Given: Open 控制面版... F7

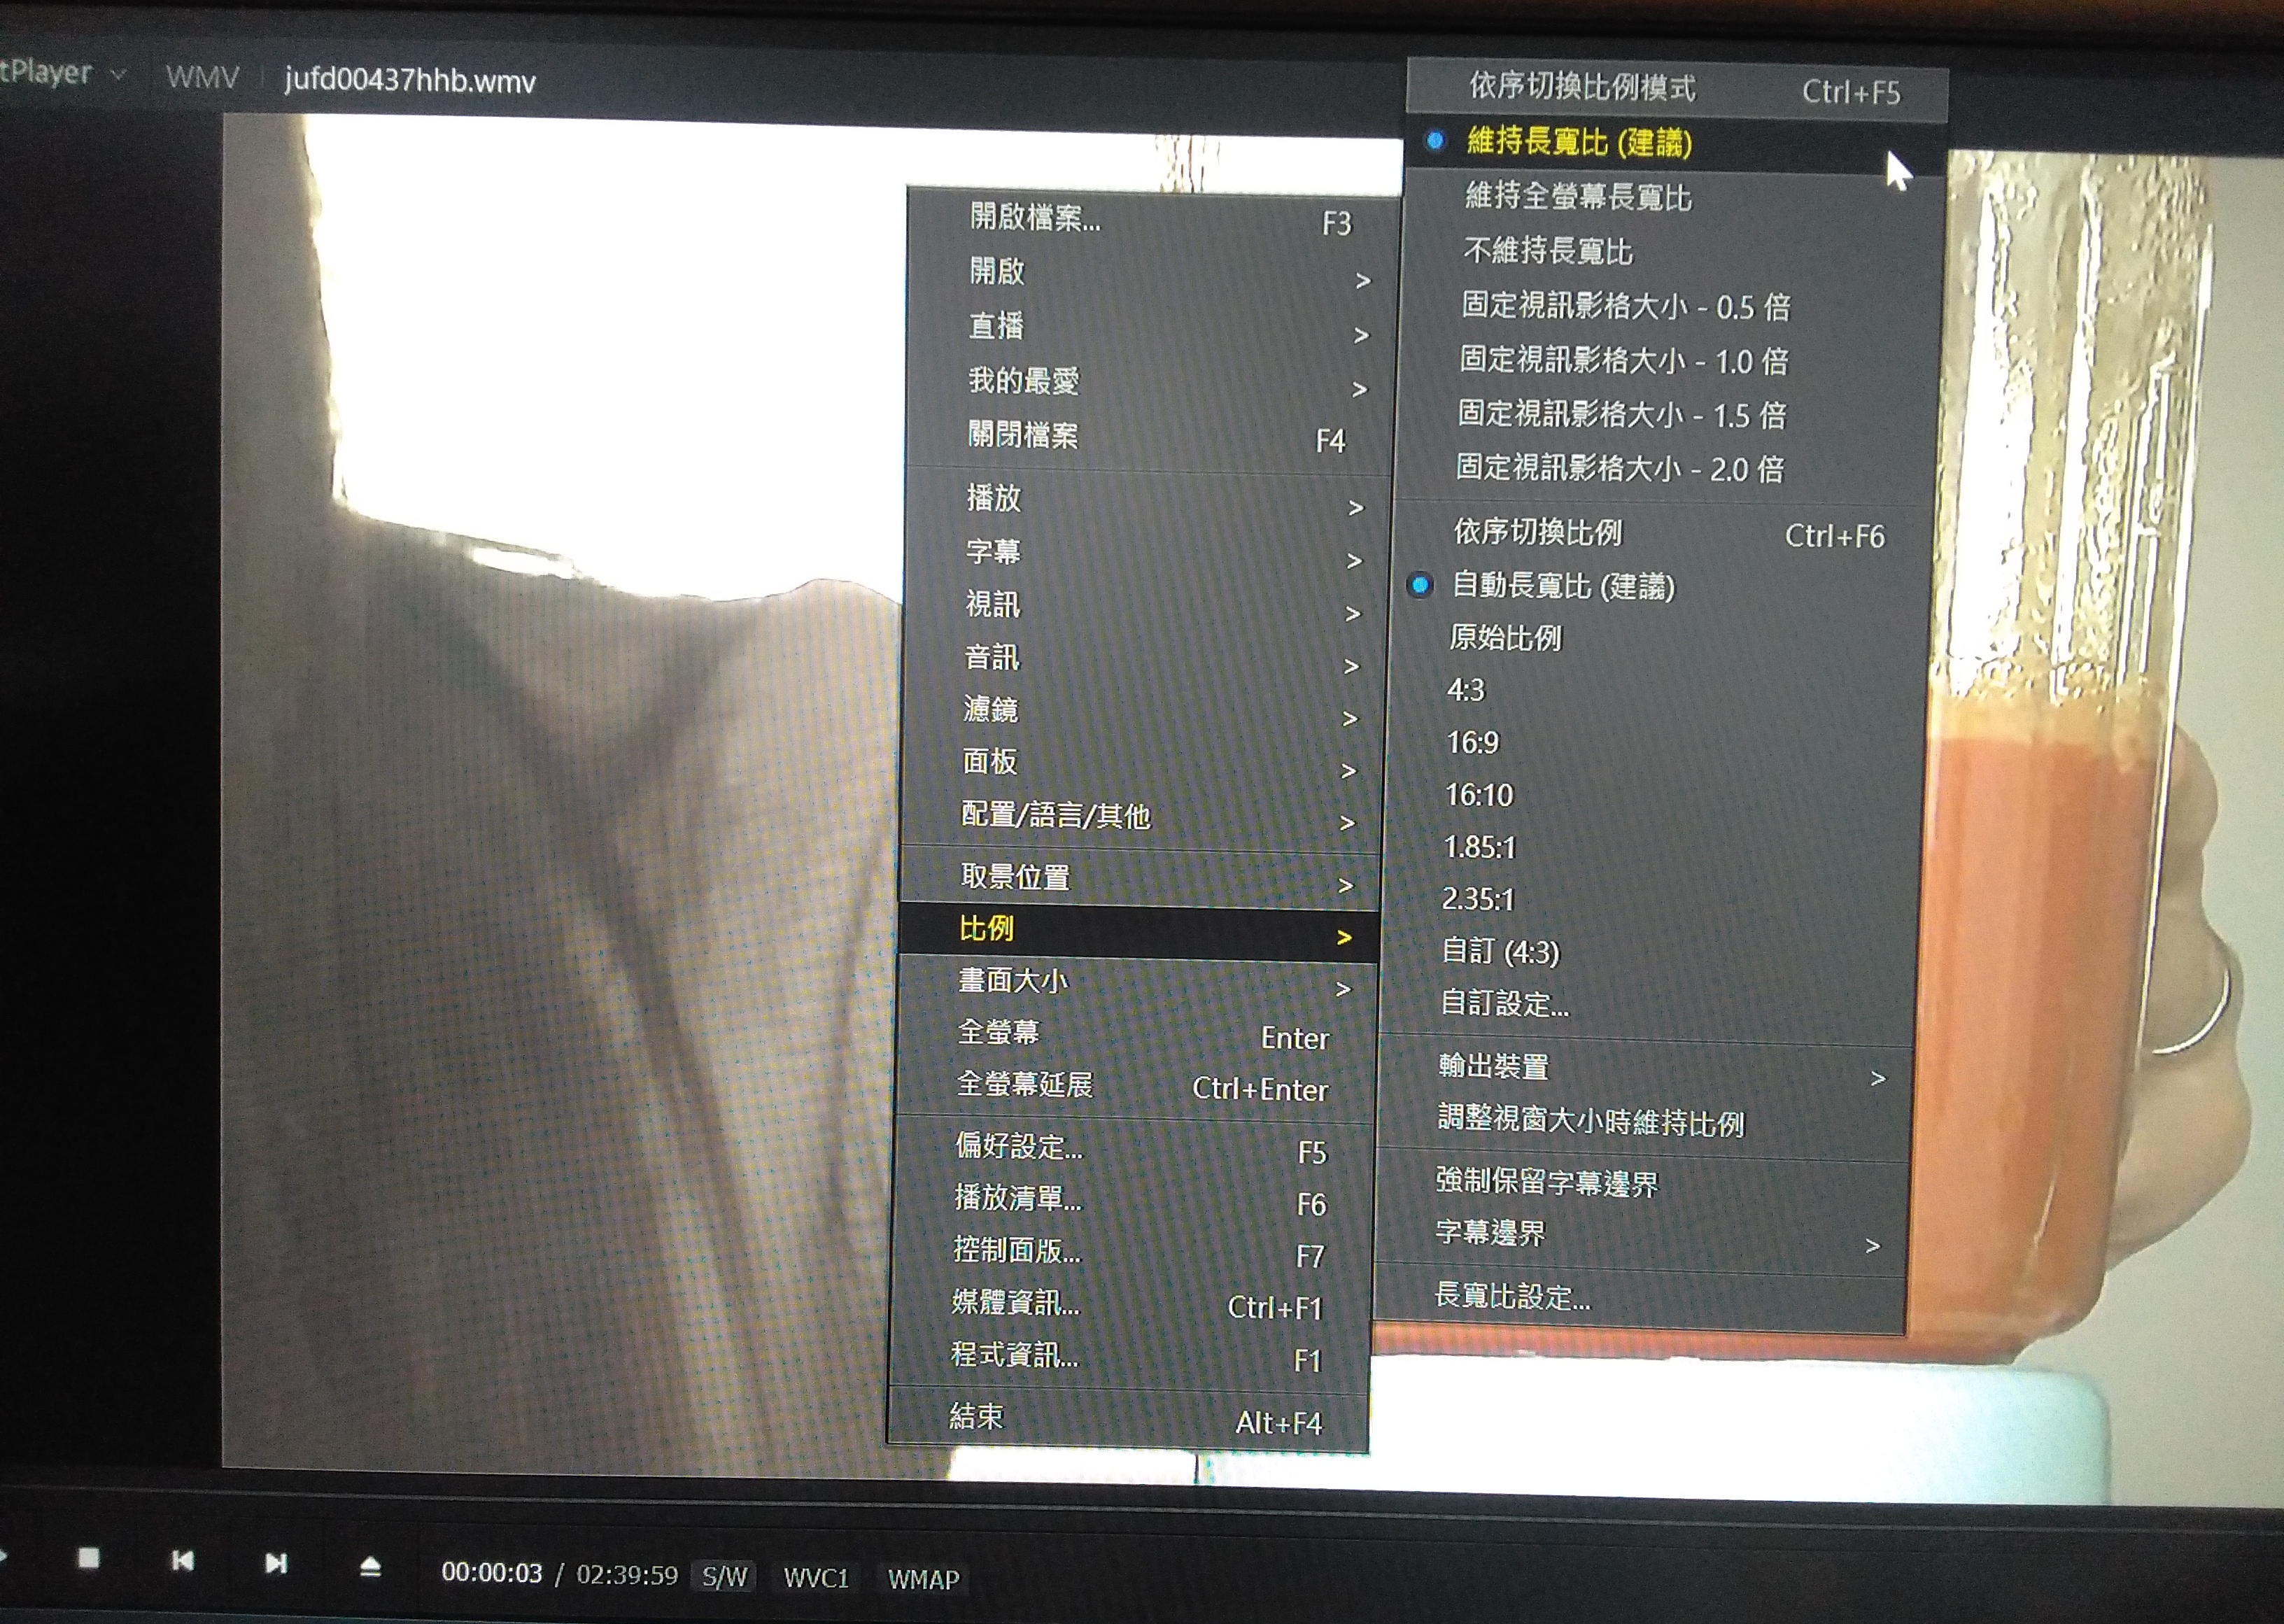Looking at the screenshot, I should pos(1131,1252).
